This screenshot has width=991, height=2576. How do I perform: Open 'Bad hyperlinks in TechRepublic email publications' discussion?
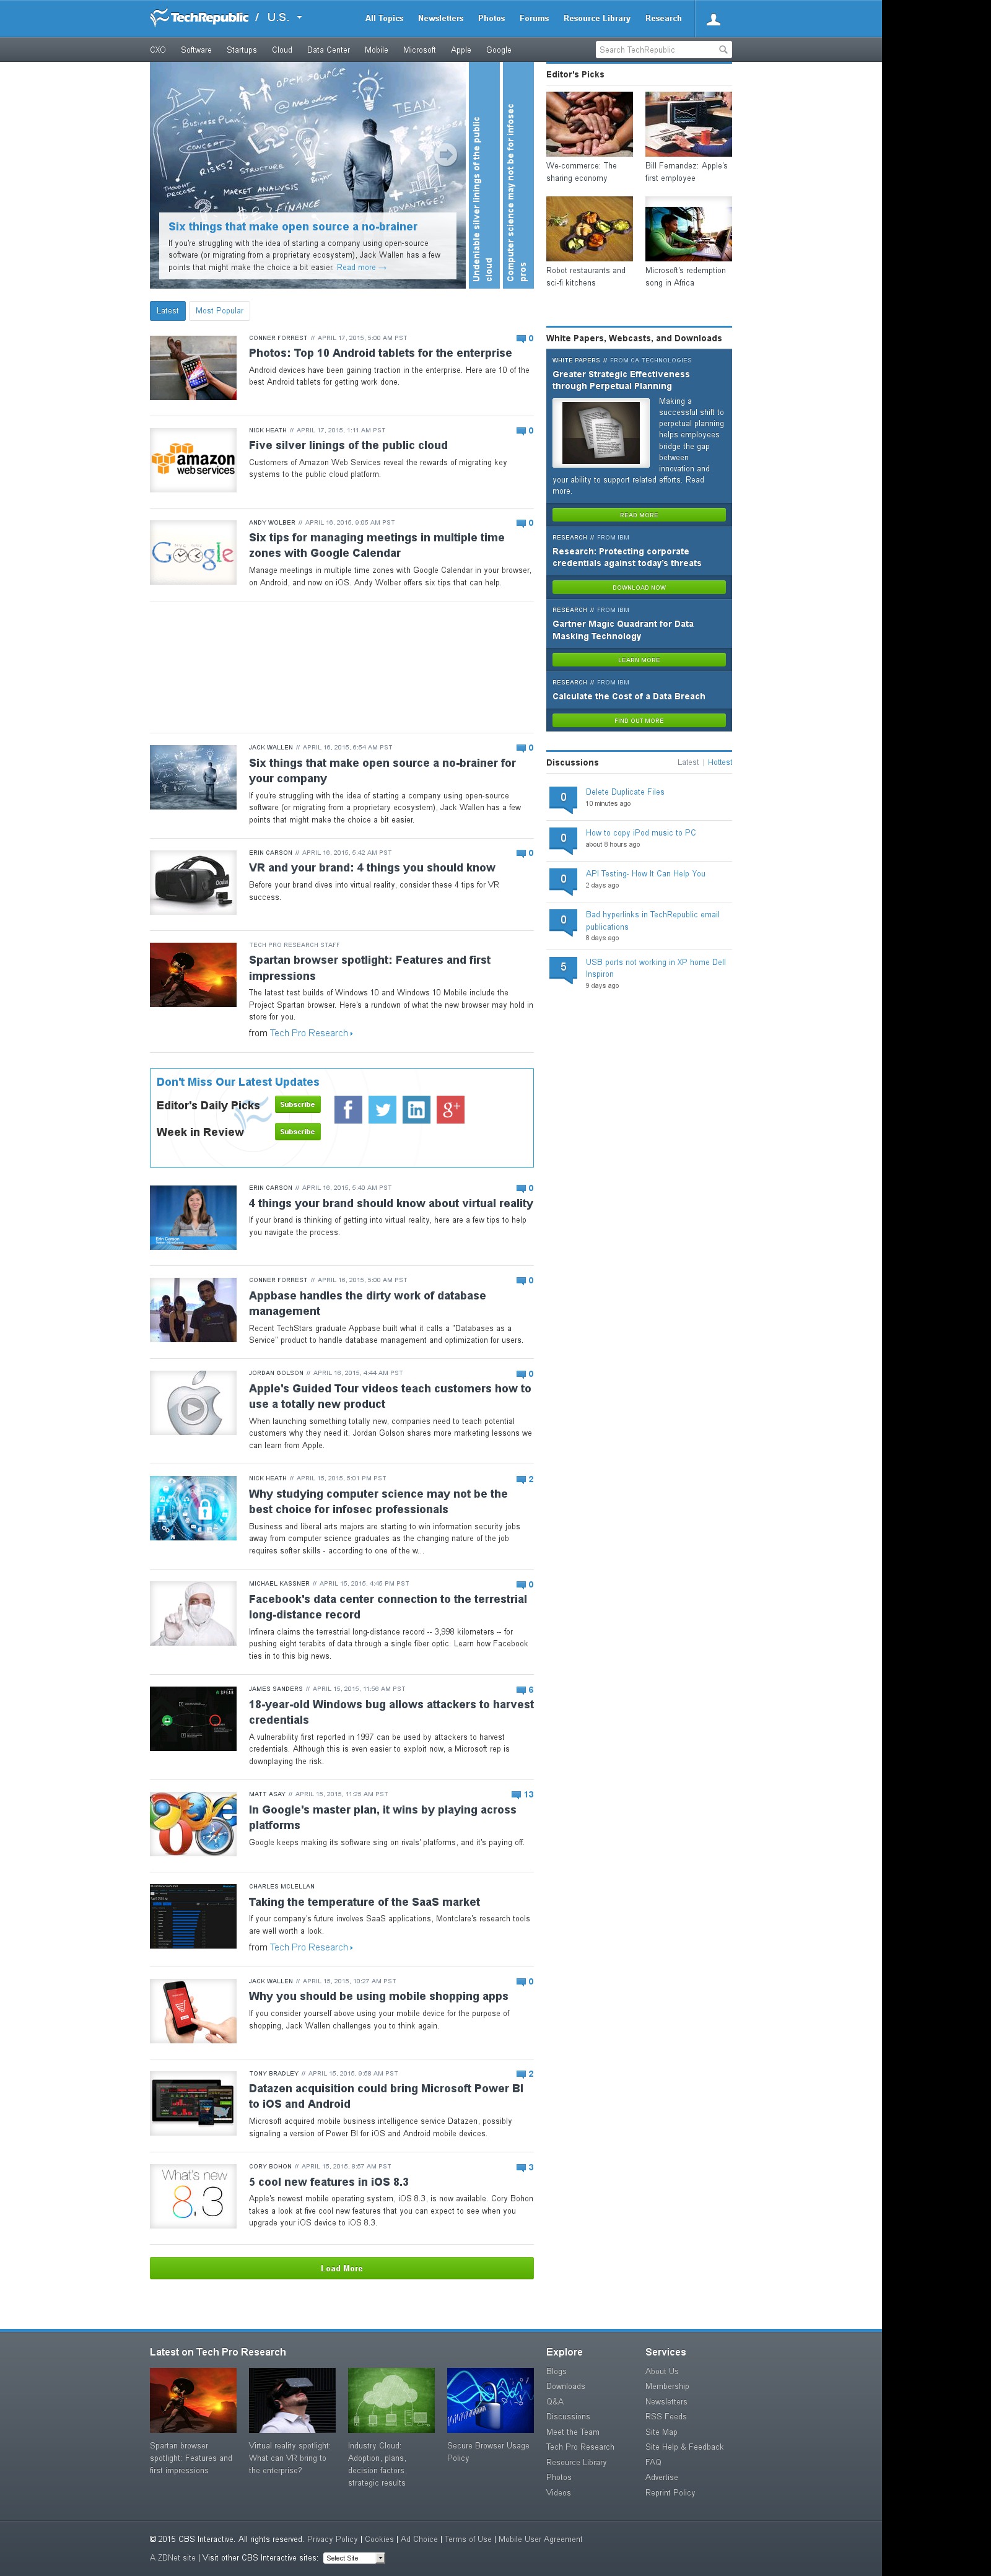(x=653, y=921)
